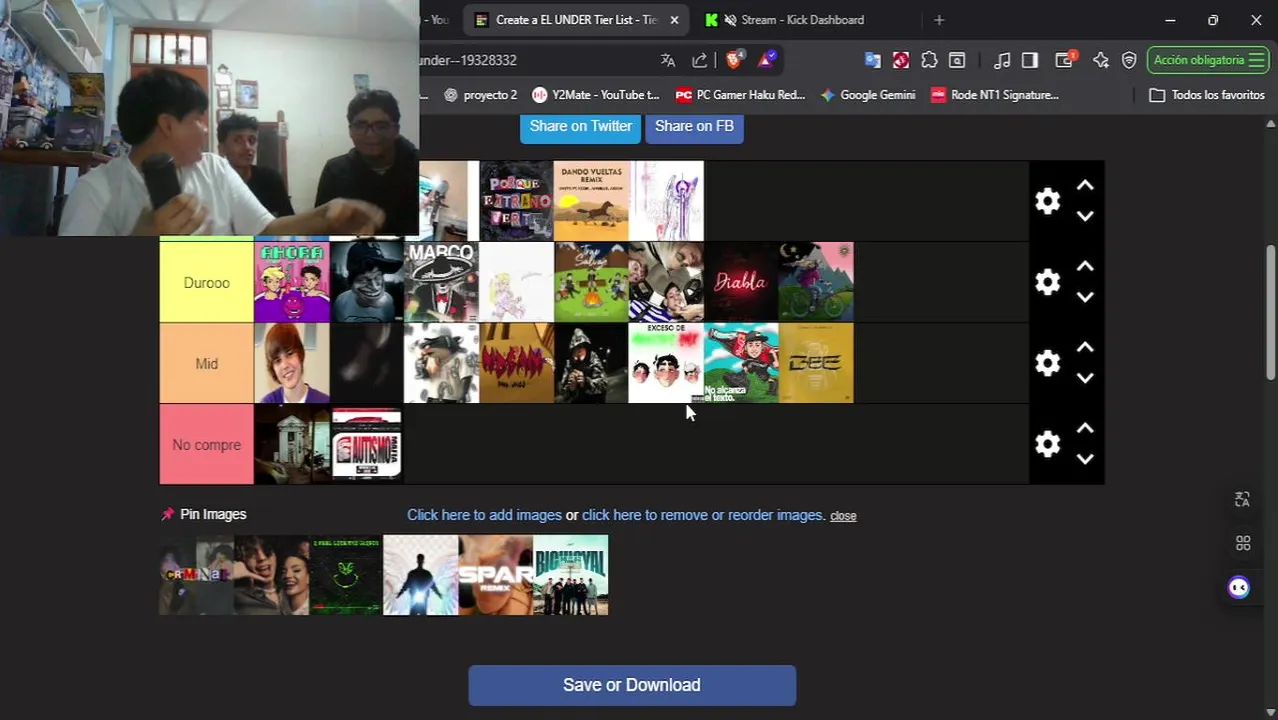
Task: Open settings gear for the Durooo tier
Action: (1047, 282)
